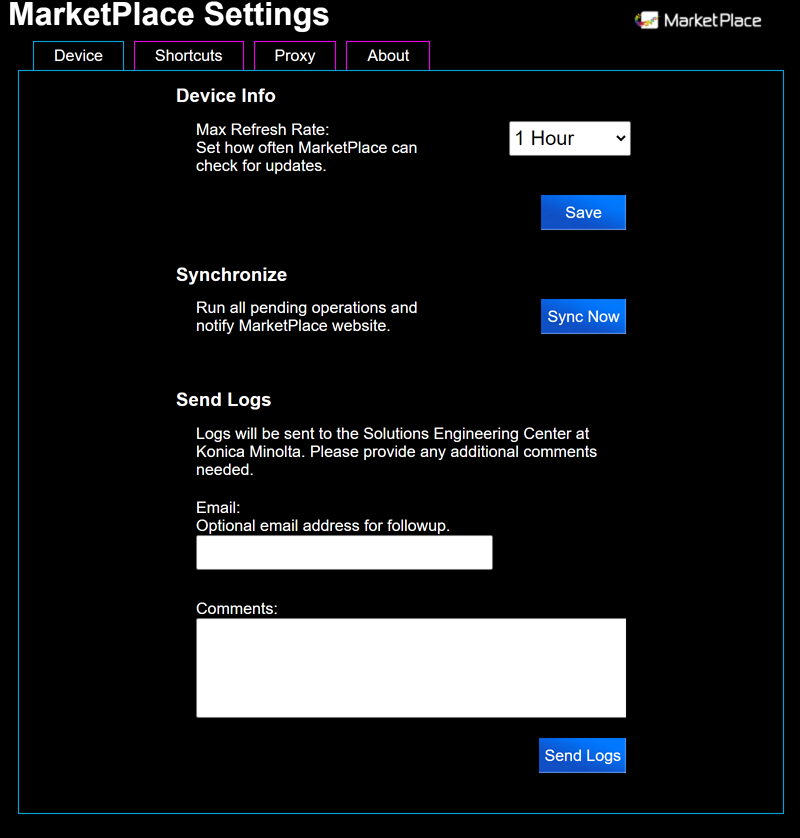The image size is (800, 838).
Task: Save the device info settings
Action: tap(583, 212)
